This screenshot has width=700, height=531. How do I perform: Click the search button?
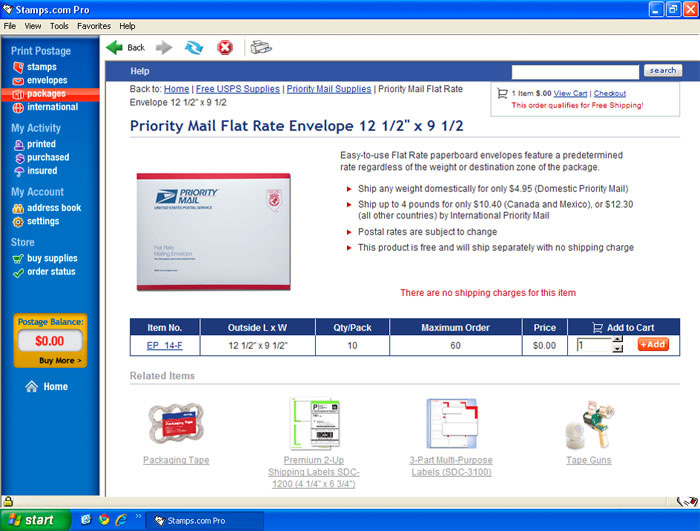point(663,71)
